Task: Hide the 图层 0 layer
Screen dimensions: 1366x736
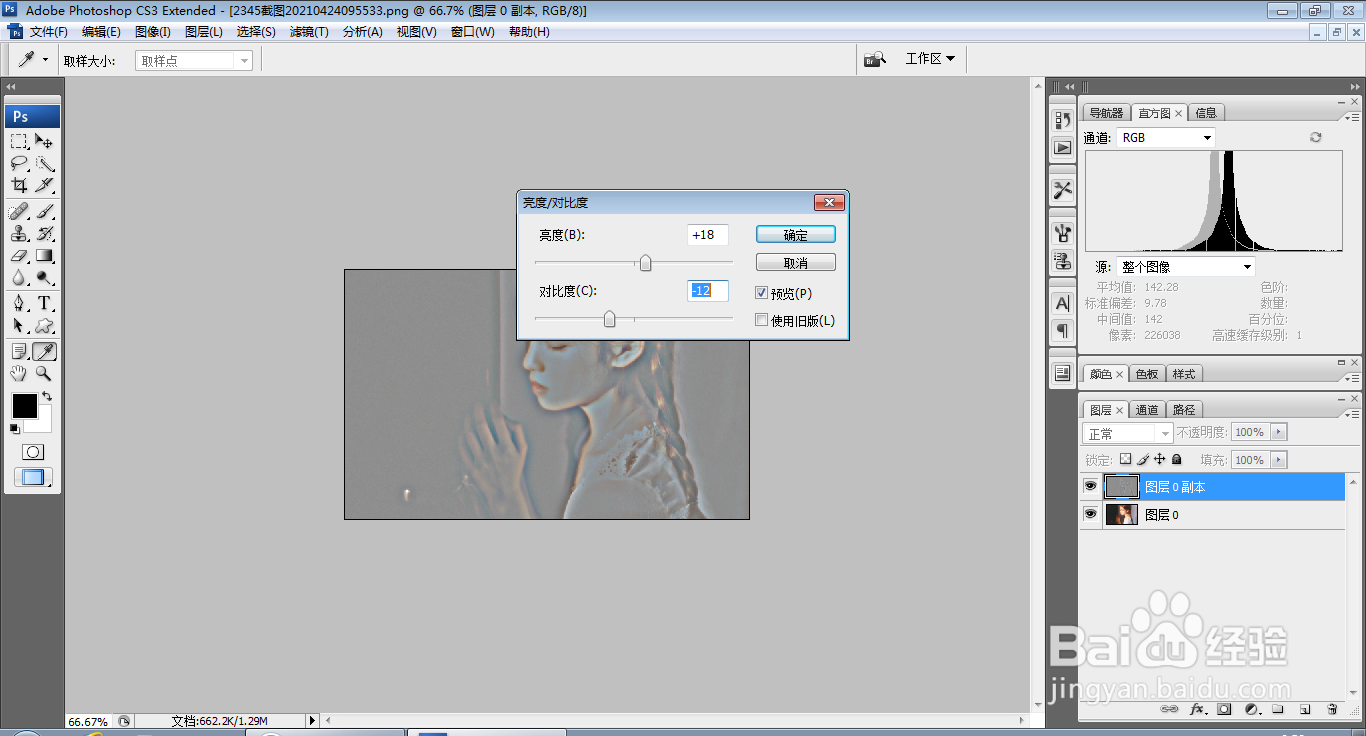Action: coord(1090,514)
